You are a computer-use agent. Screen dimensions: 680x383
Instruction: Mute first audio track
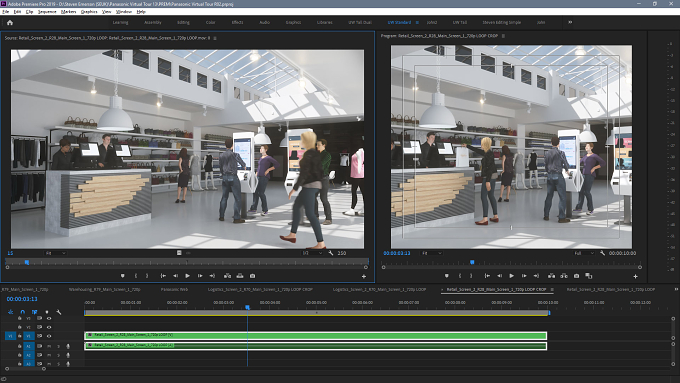point(49,346)
